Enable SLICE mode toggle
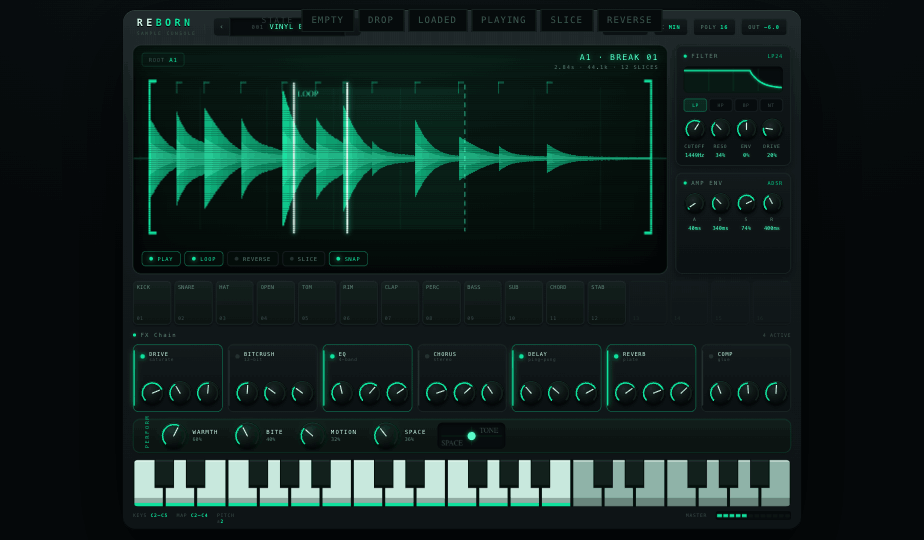 (x=303, y=259)
